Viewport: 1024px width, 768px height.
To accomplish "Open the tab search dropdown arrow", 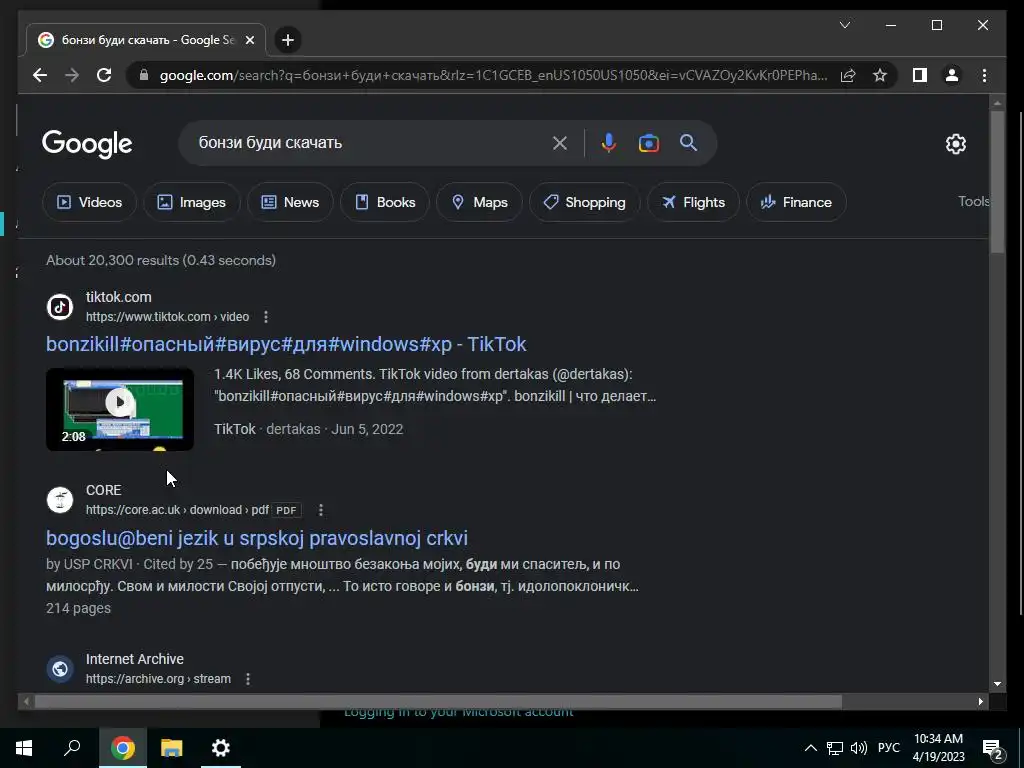I will [844, 25].
